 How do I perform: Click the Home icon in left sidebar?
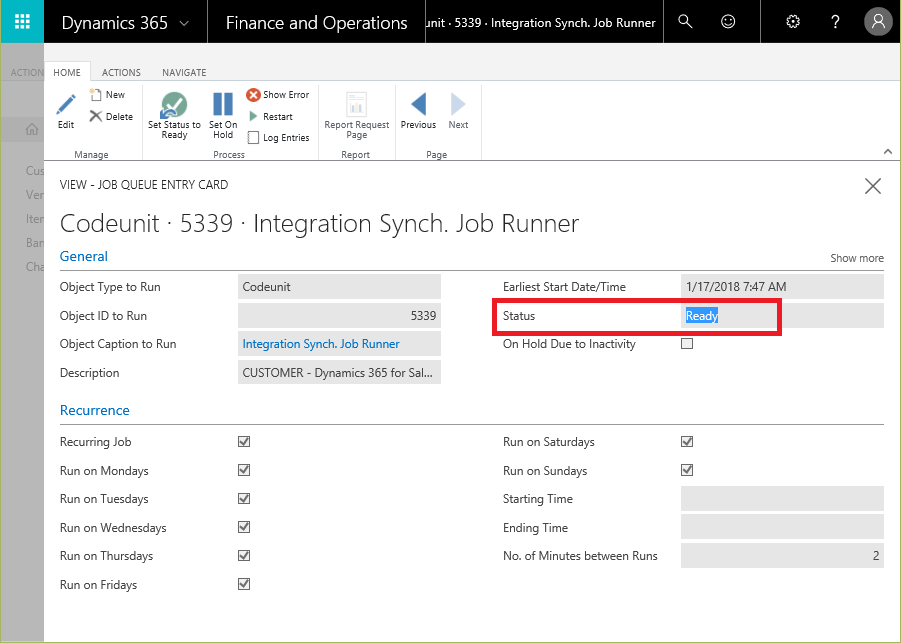point(32,129)
